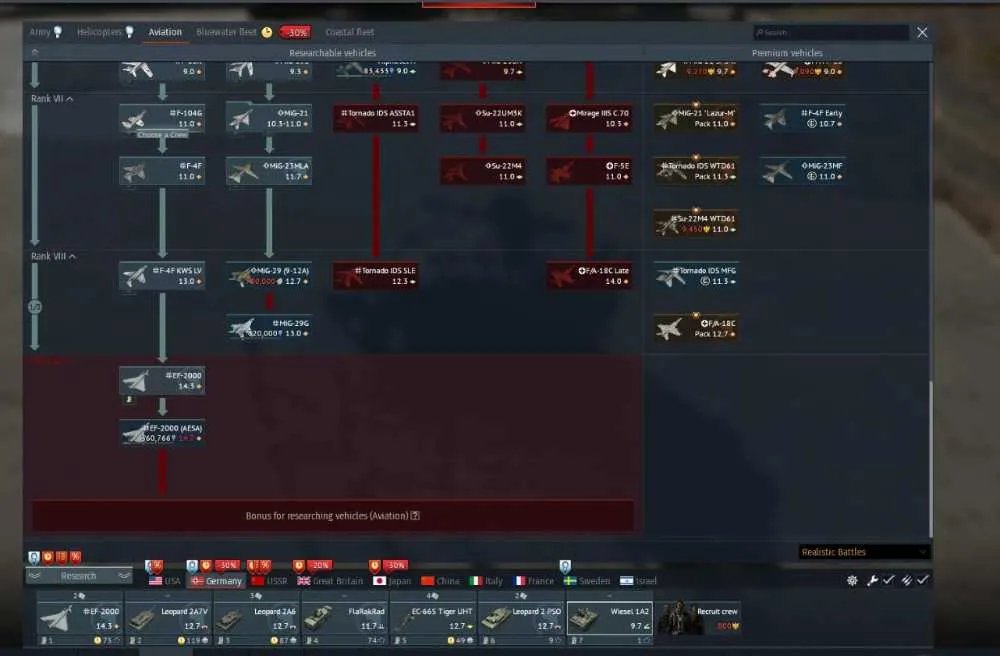Select the F-104G aircraft icon
This screenshot has height=656, width=1000.
(162, 119)
